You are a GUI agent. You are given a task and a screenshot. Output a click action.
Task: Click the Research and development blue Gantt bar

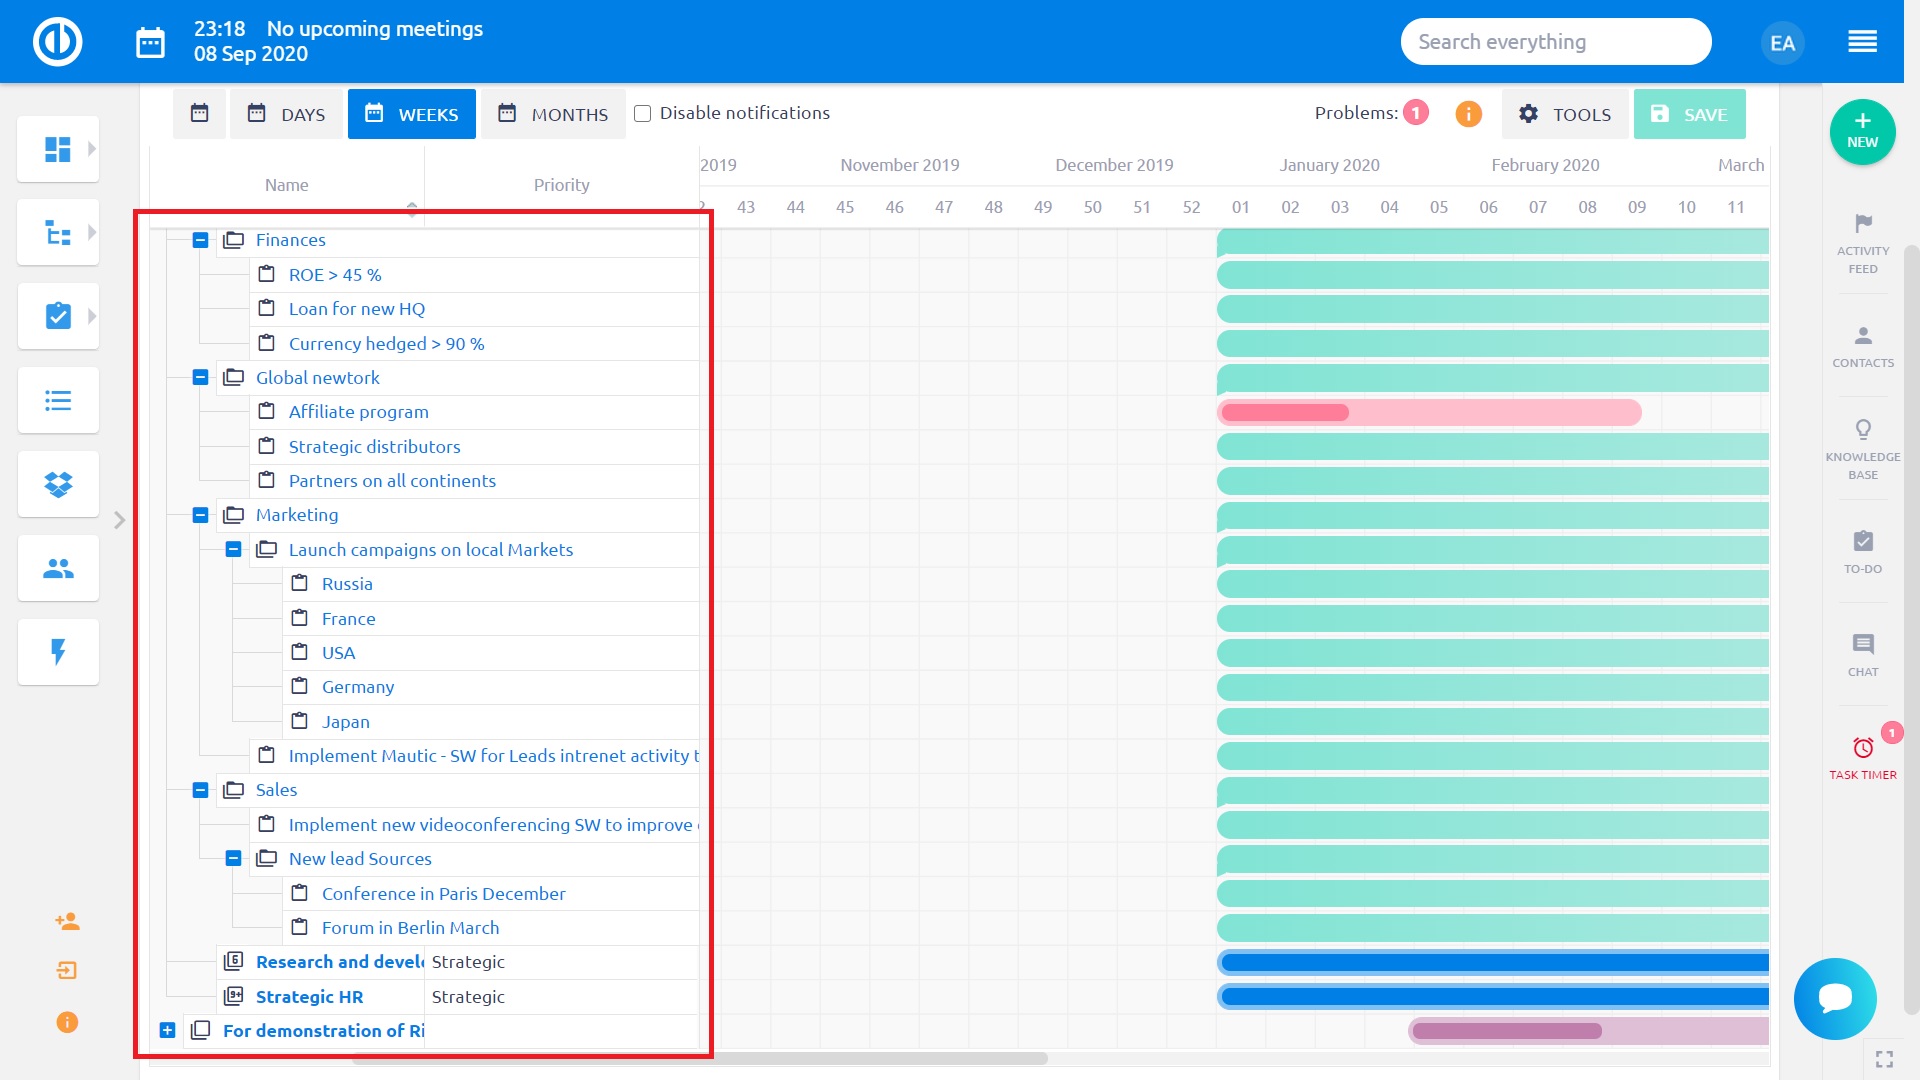coord(1493,962)
